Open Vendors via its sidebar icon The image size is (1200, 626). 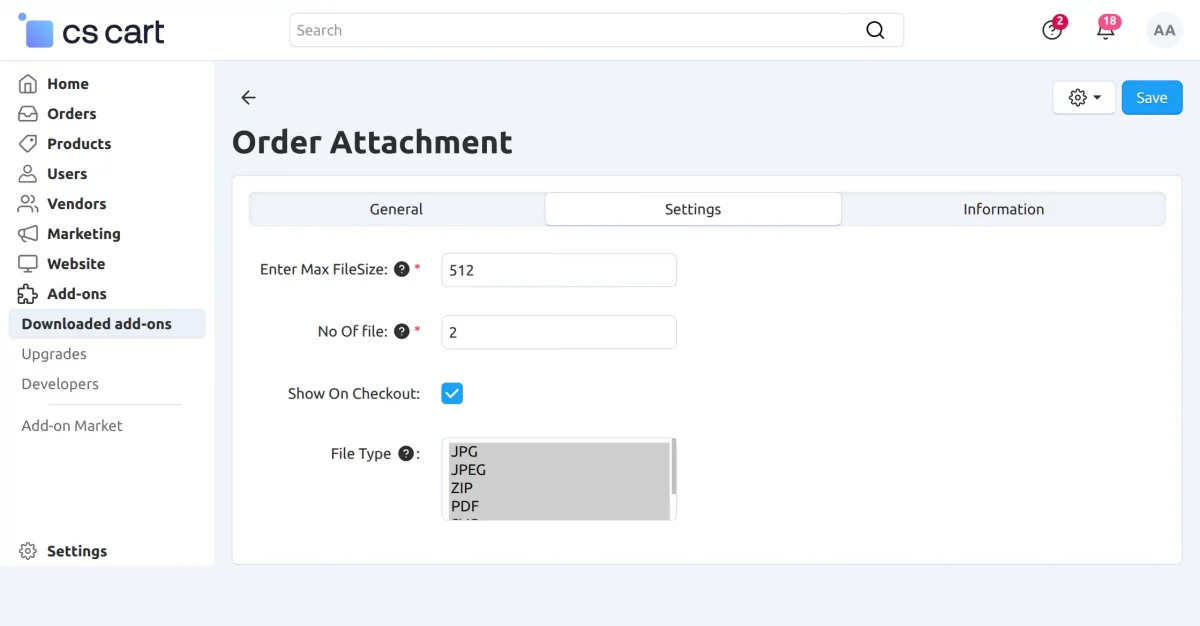coord(27,204)
